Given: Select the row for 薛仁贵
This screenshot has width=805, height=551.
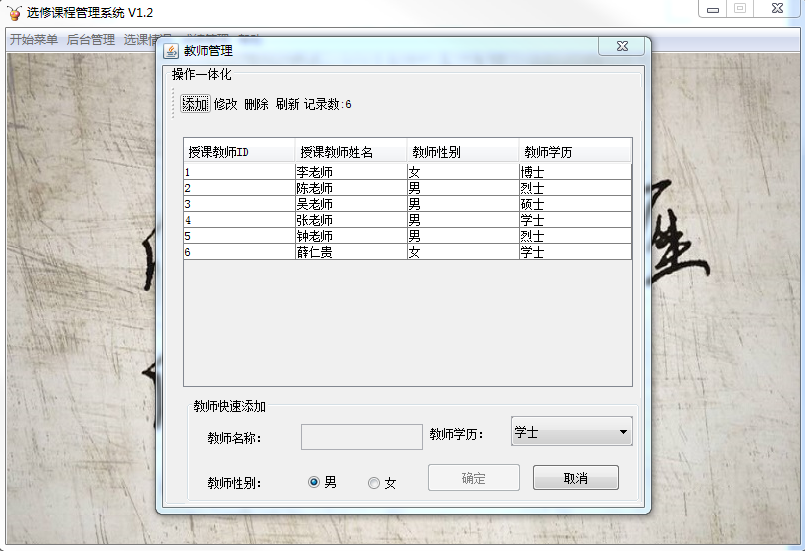Looking at the screenshot, I should pyautogui.click(x=408, y=252).
